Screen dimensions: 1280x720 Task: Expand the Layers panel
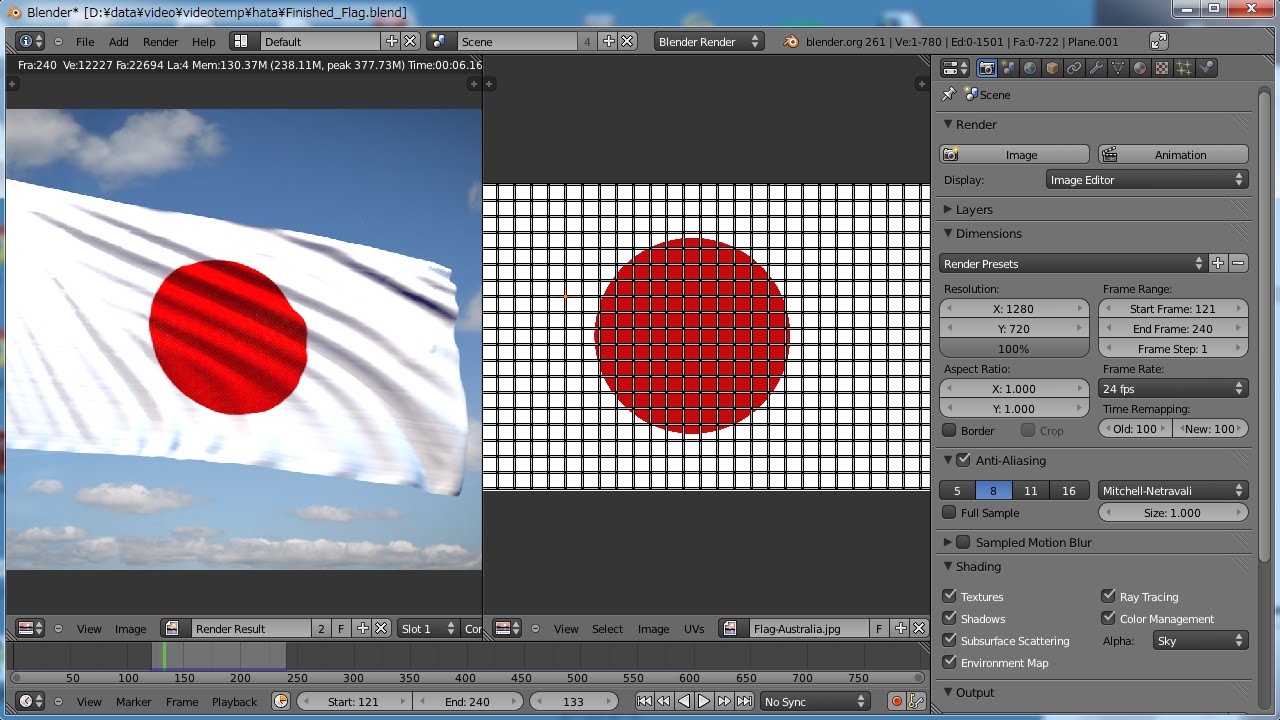[x=973, y=209]
